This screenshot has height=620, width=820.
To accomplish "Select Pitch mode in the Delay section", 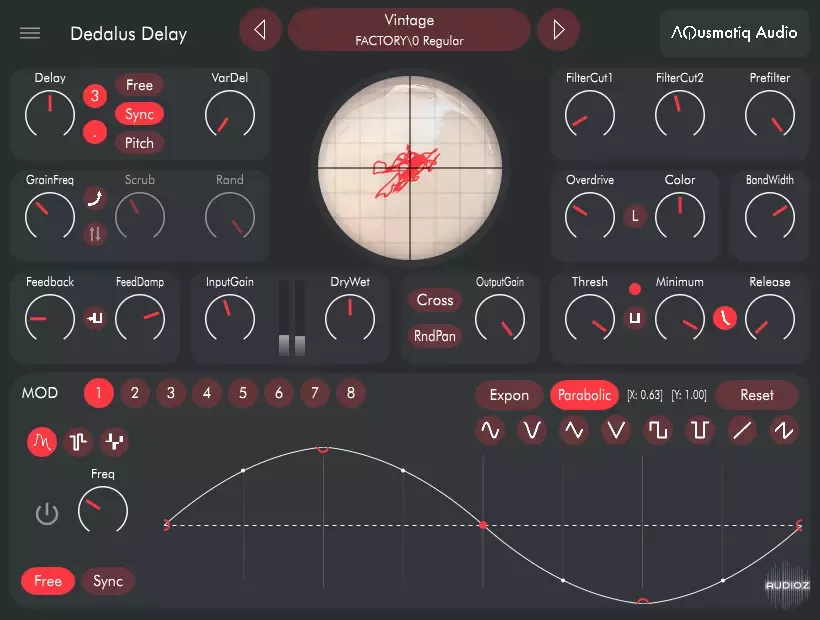I will [139, 143].
